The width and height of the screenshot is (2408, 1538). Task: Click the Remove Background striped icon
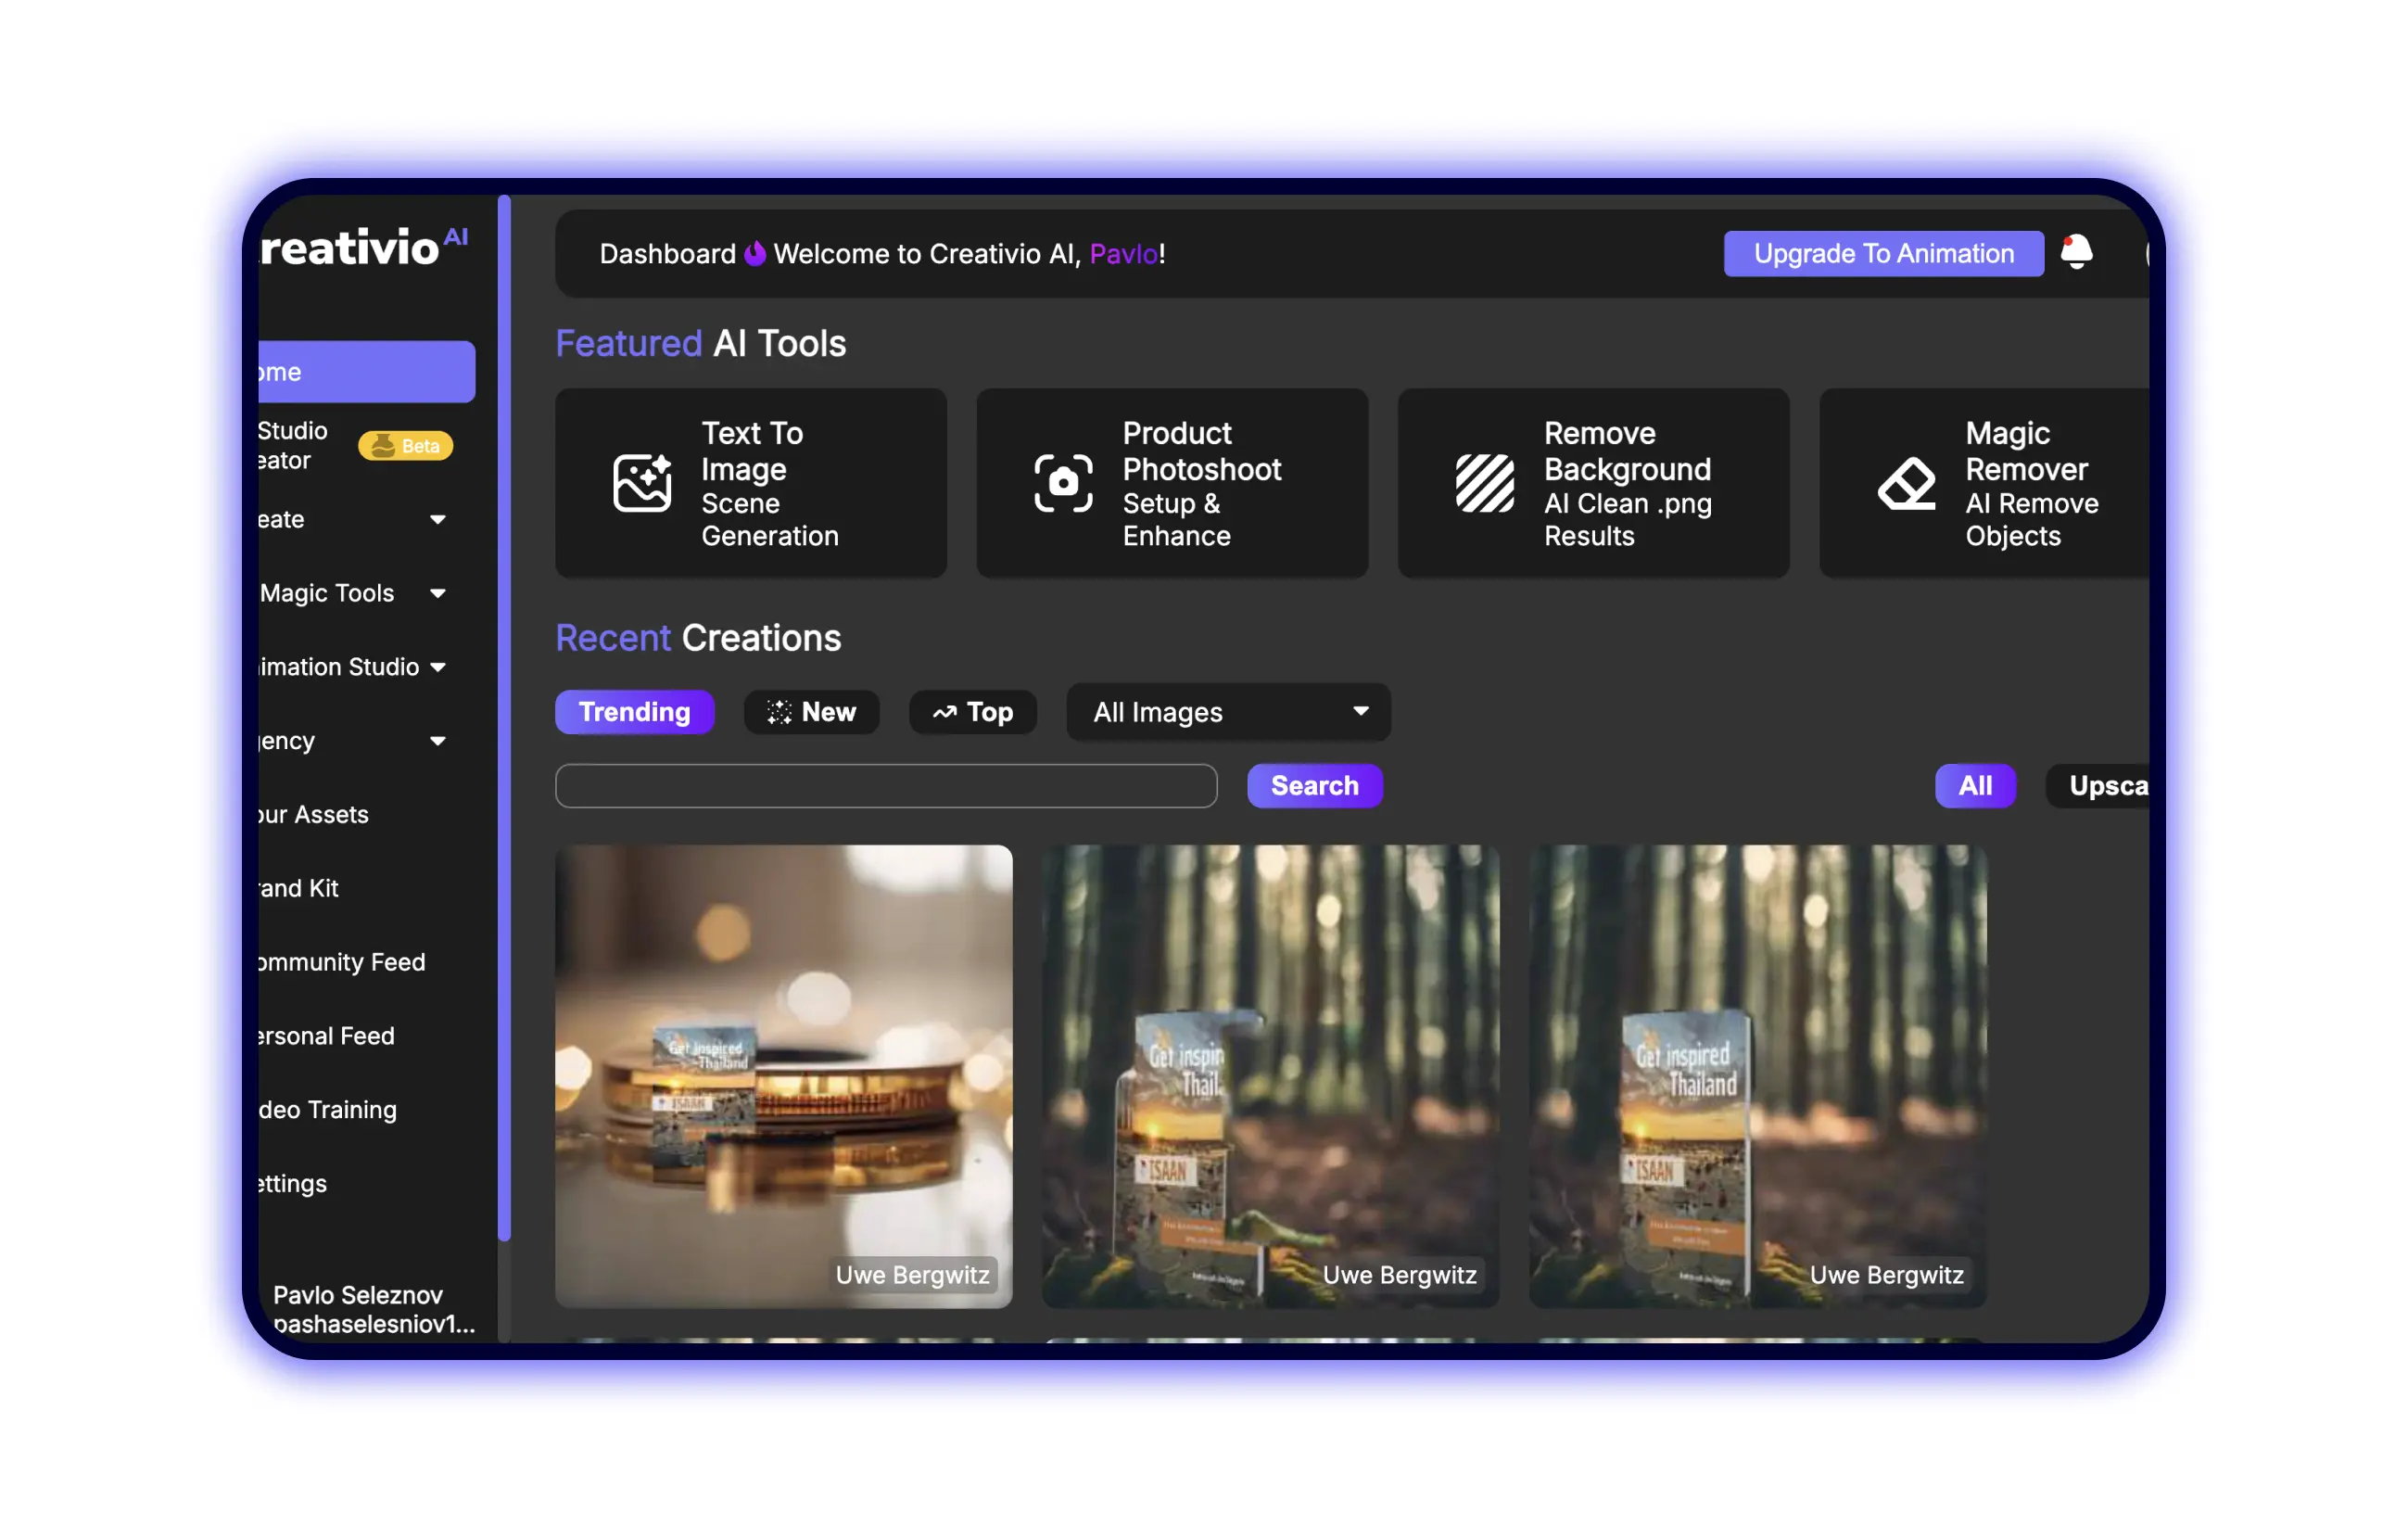click(x=1484, y=483)
